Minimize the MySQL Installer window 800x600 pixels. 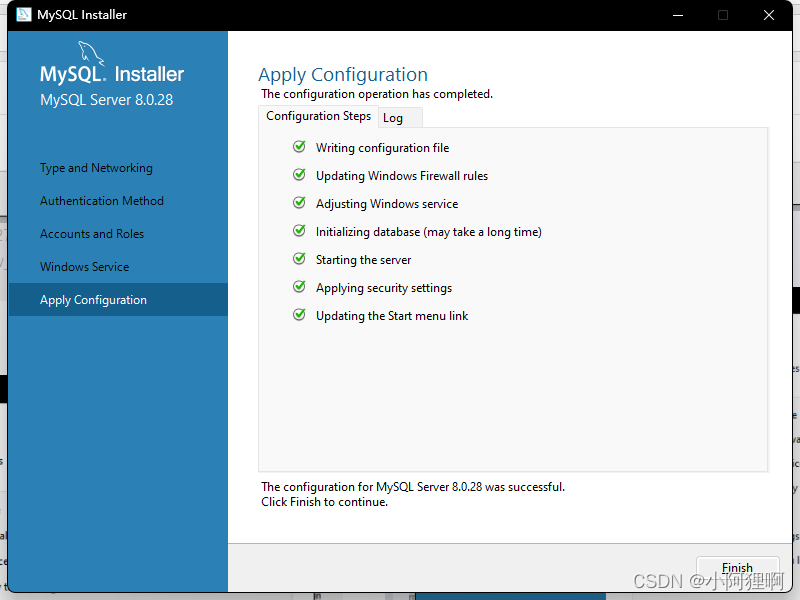click(678, 15)
